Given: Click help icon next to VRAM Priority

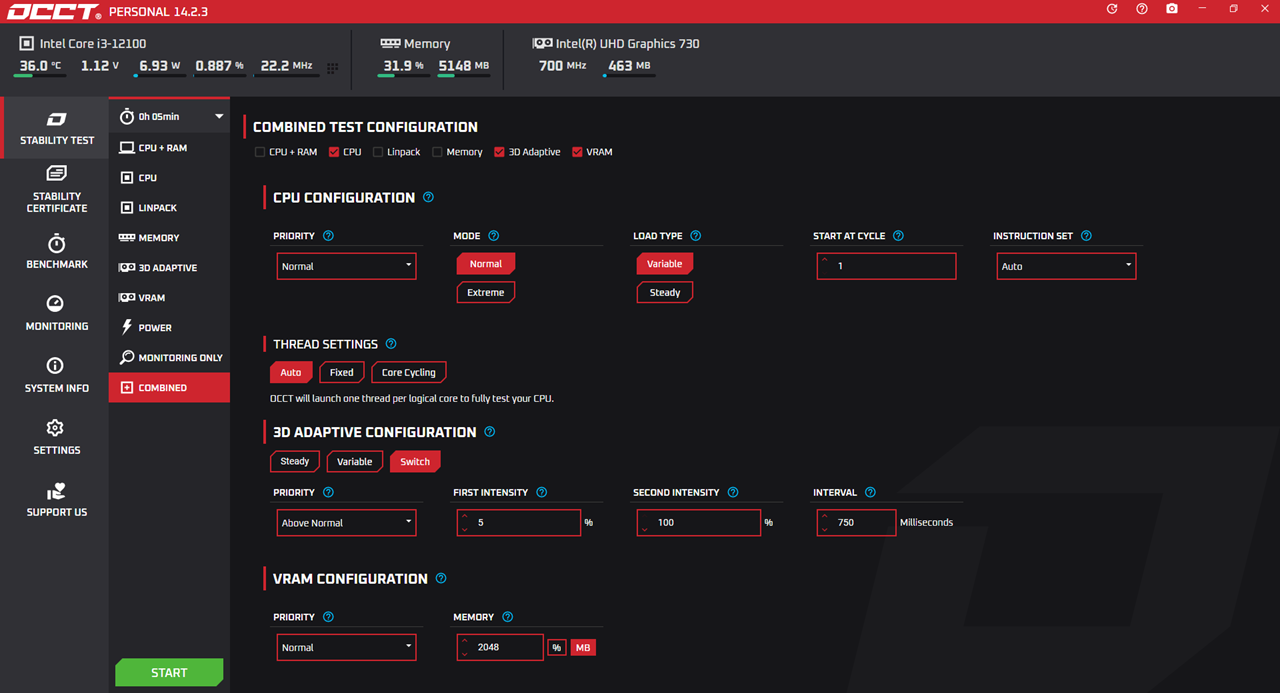Looking at the screenshot, I should point(328,618).
